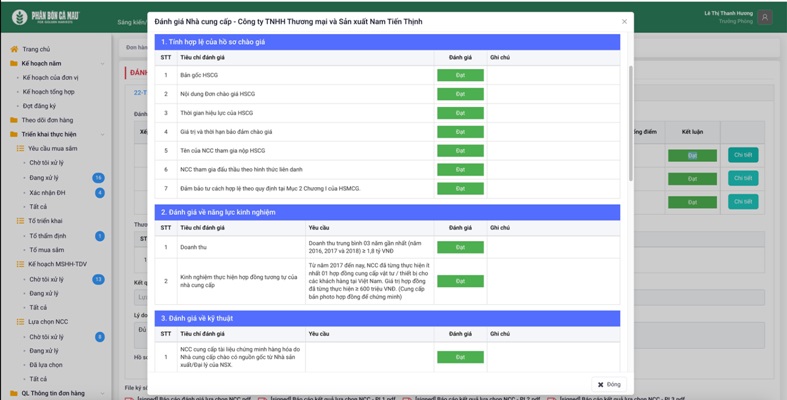Select Tất cả under Lựa chọn NCC

(38, 379)
